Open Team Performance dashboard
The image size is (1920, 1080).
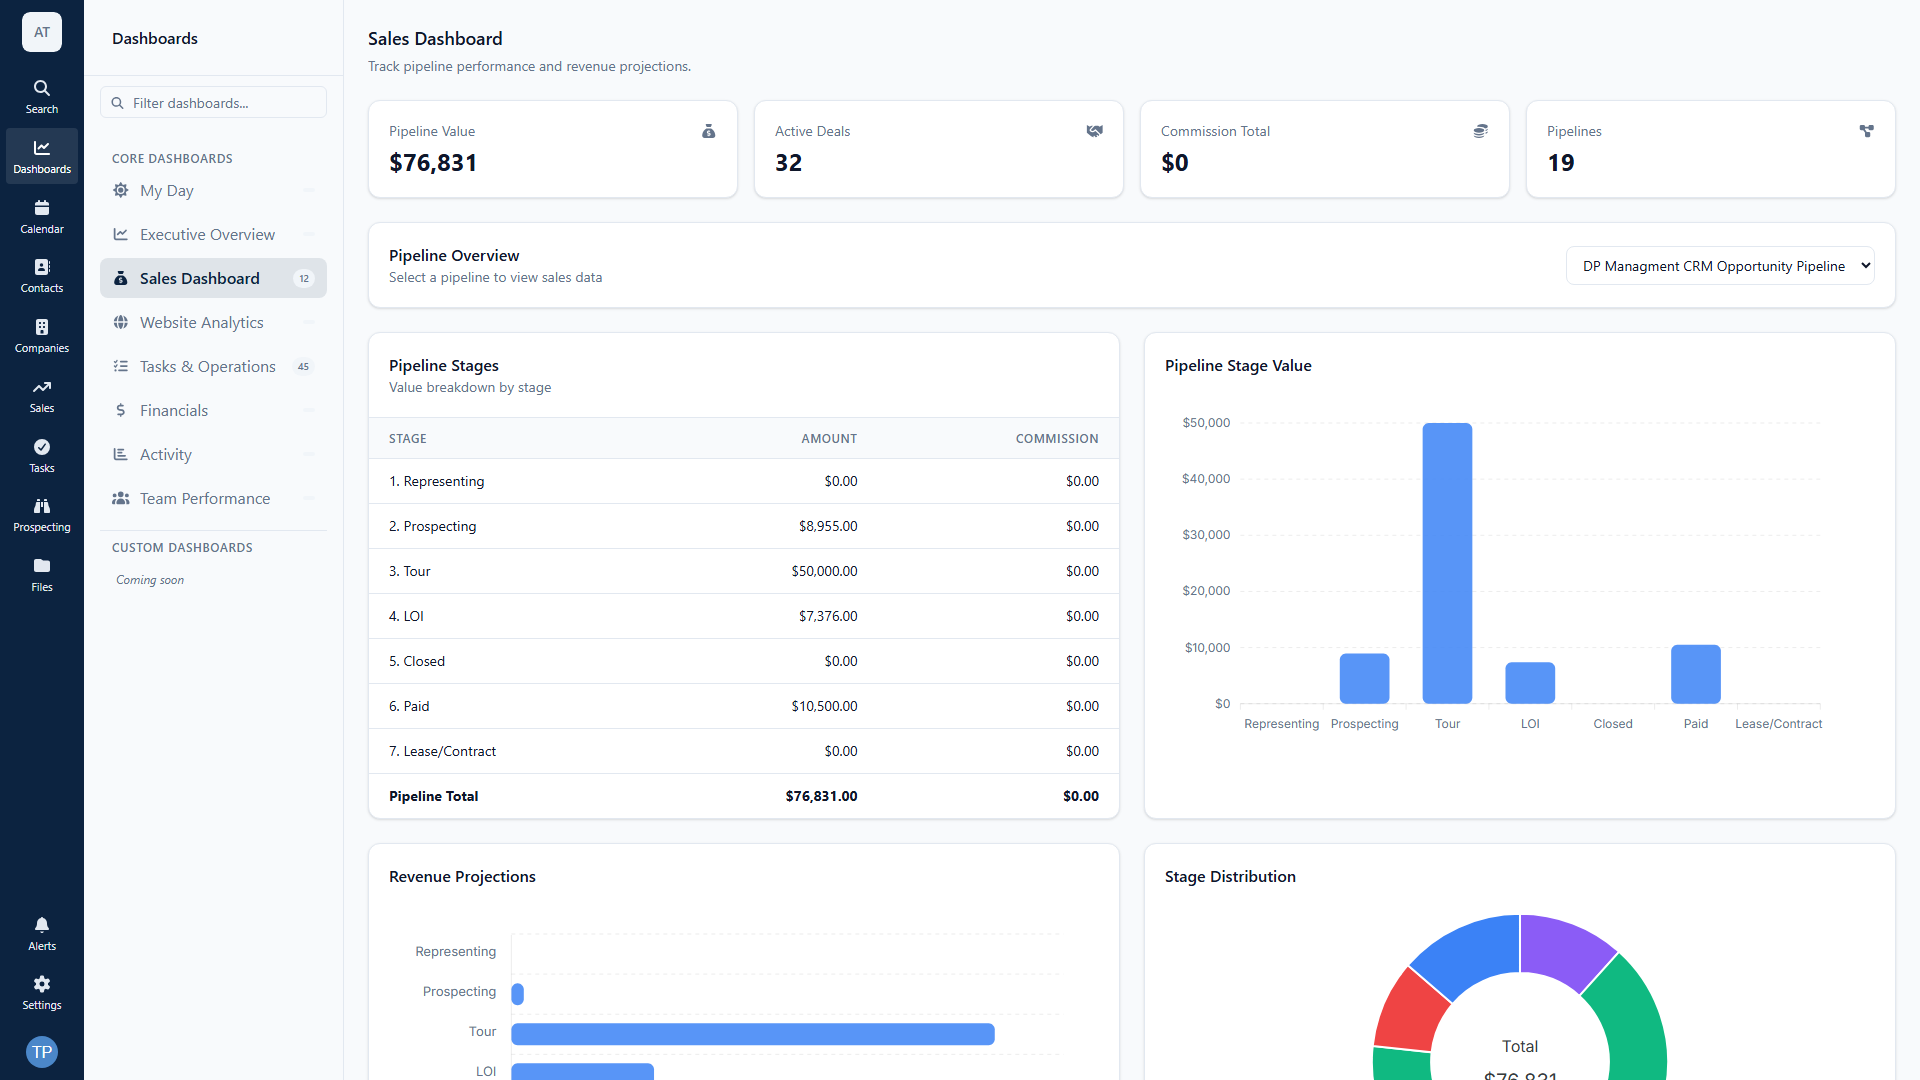(x=213, y=498)
